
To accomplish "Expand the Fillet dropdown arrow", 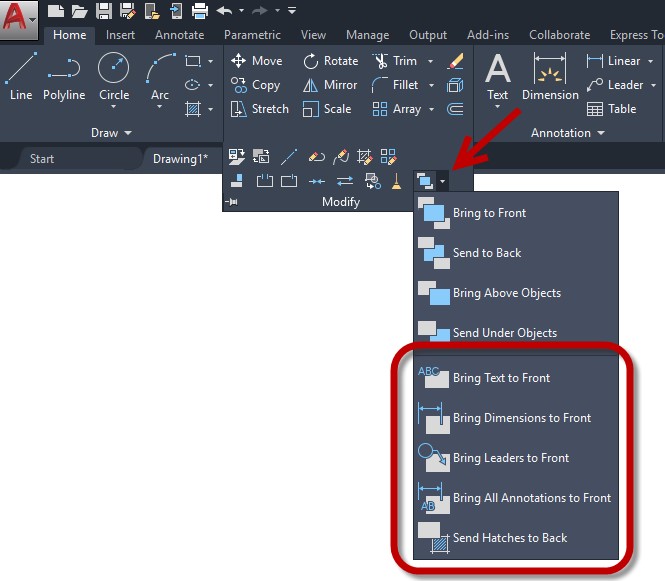I will pyautogui.click(x=431, y=85).
